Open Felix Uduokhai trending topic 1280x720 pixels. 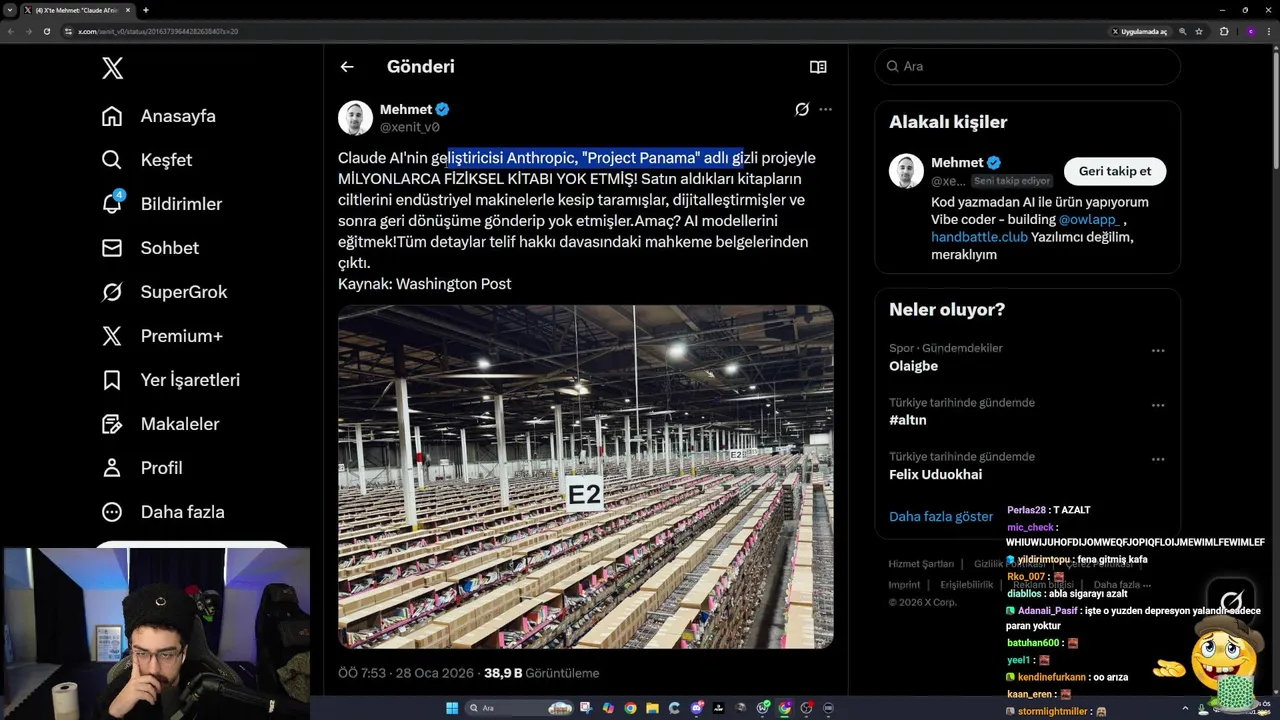point(936,474)
